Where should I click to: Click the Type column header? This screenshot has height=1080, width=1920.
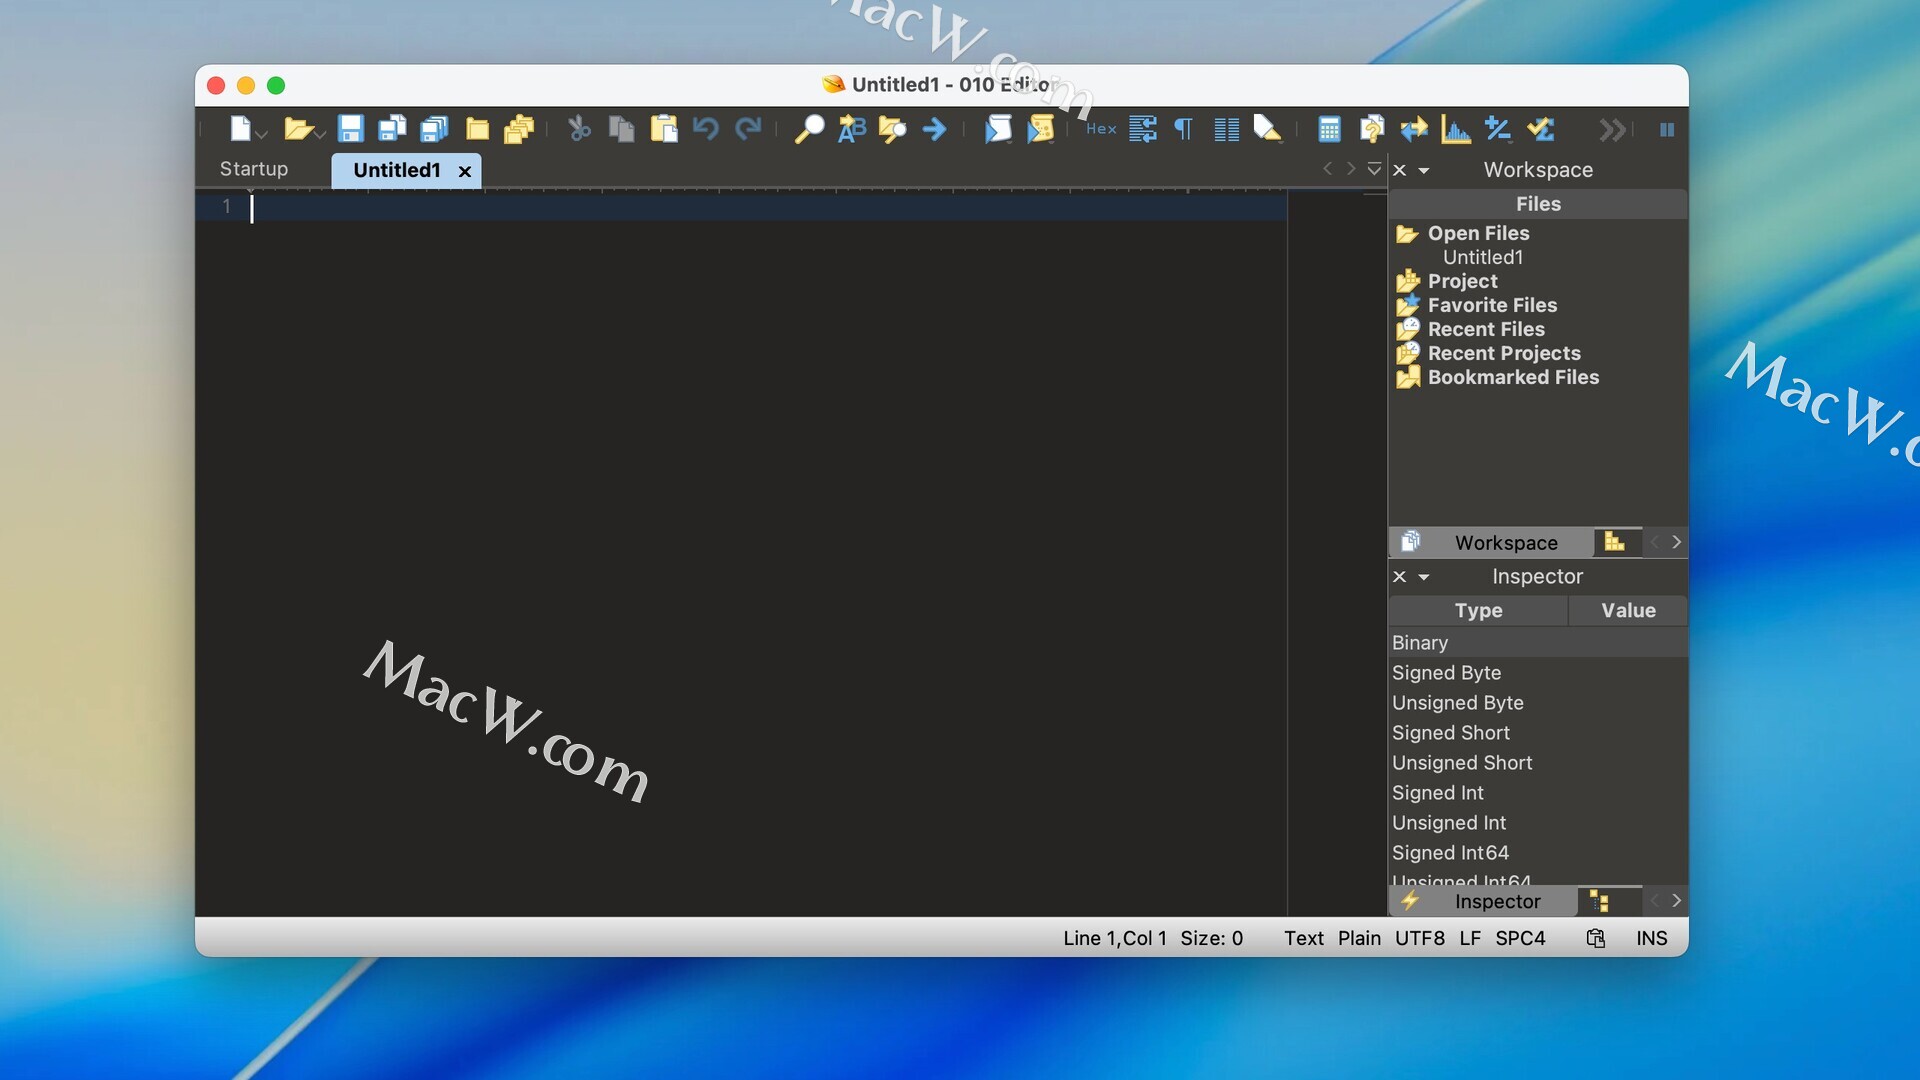pyautogui.click(x=1478, y=610)
